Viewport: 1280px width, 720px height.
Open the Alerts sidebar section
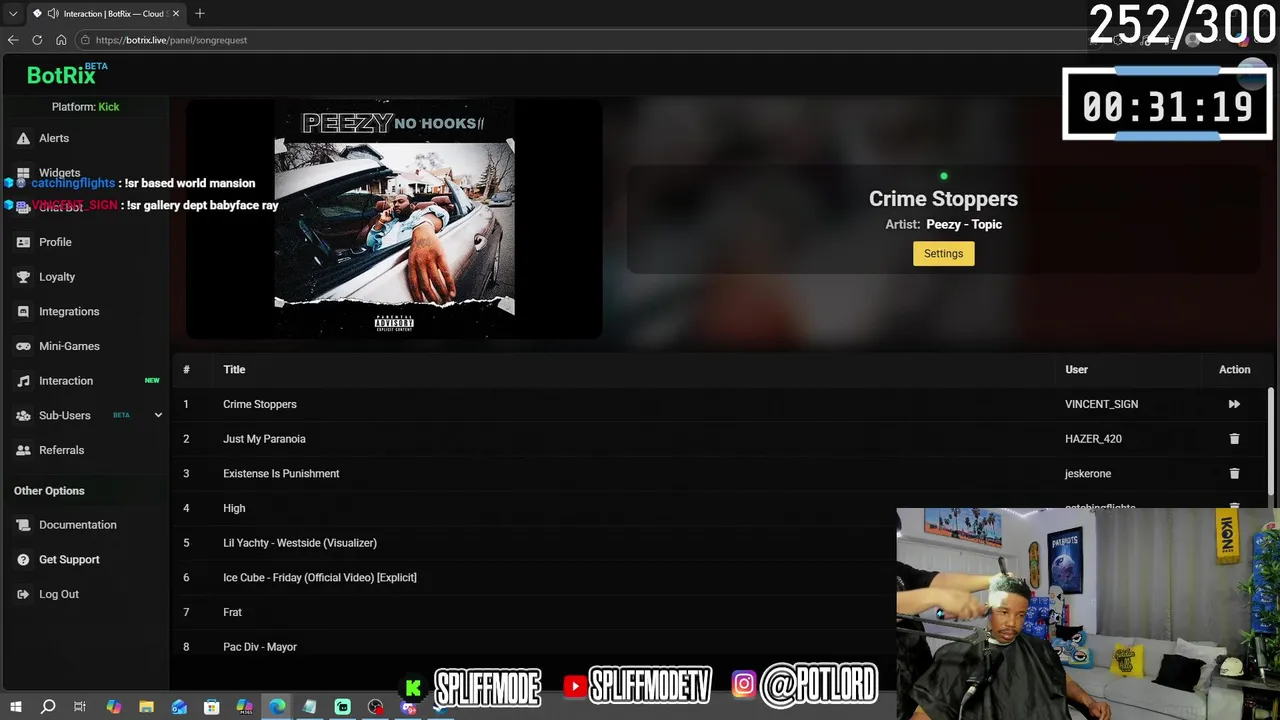(x=54, y=138)
